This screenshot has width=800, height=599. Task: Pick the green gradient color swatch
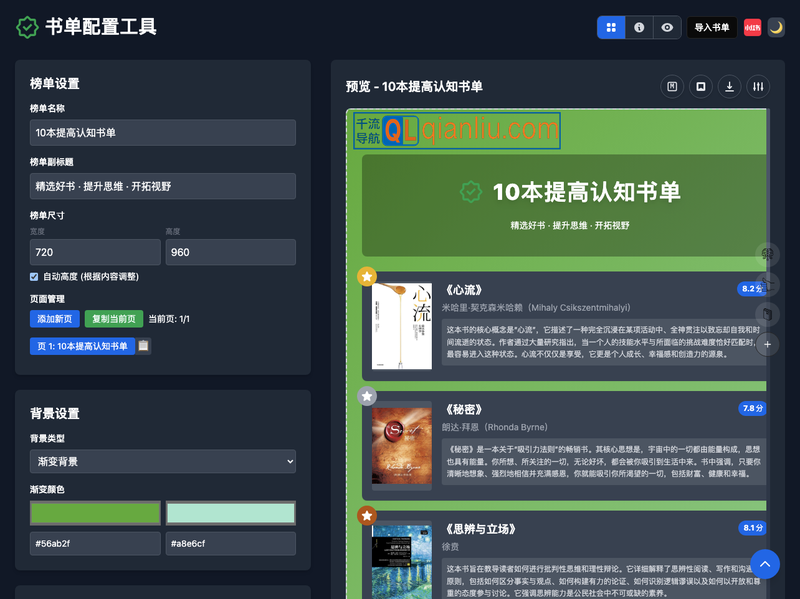(x=95, y=512)
